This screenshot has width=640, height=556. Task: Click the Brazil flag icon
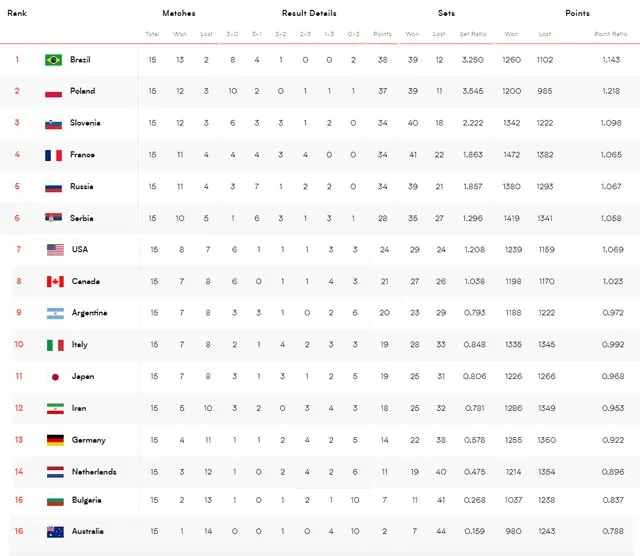click(54, 60)
